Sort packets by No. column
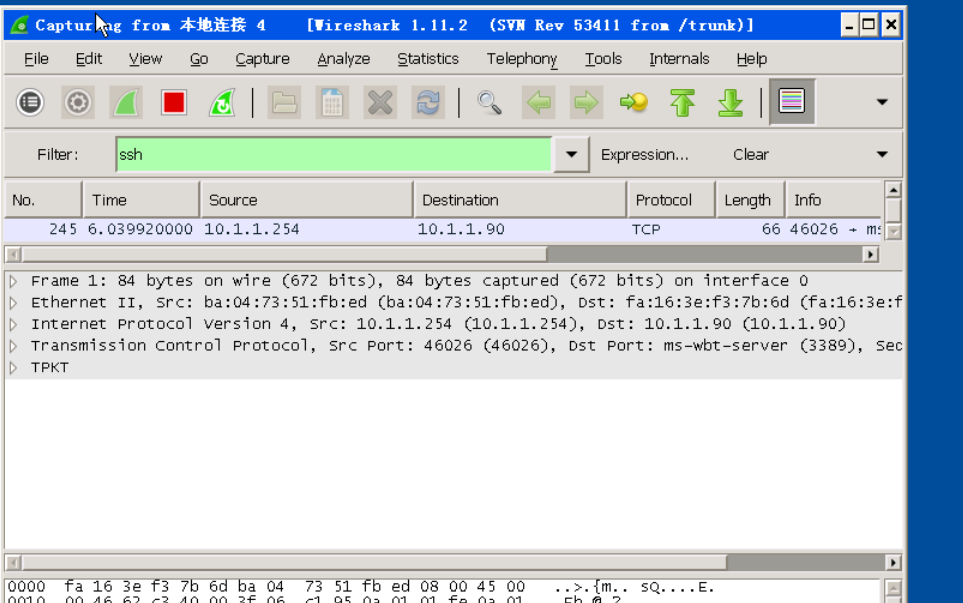The image size is (963, 603). (43, 200)
